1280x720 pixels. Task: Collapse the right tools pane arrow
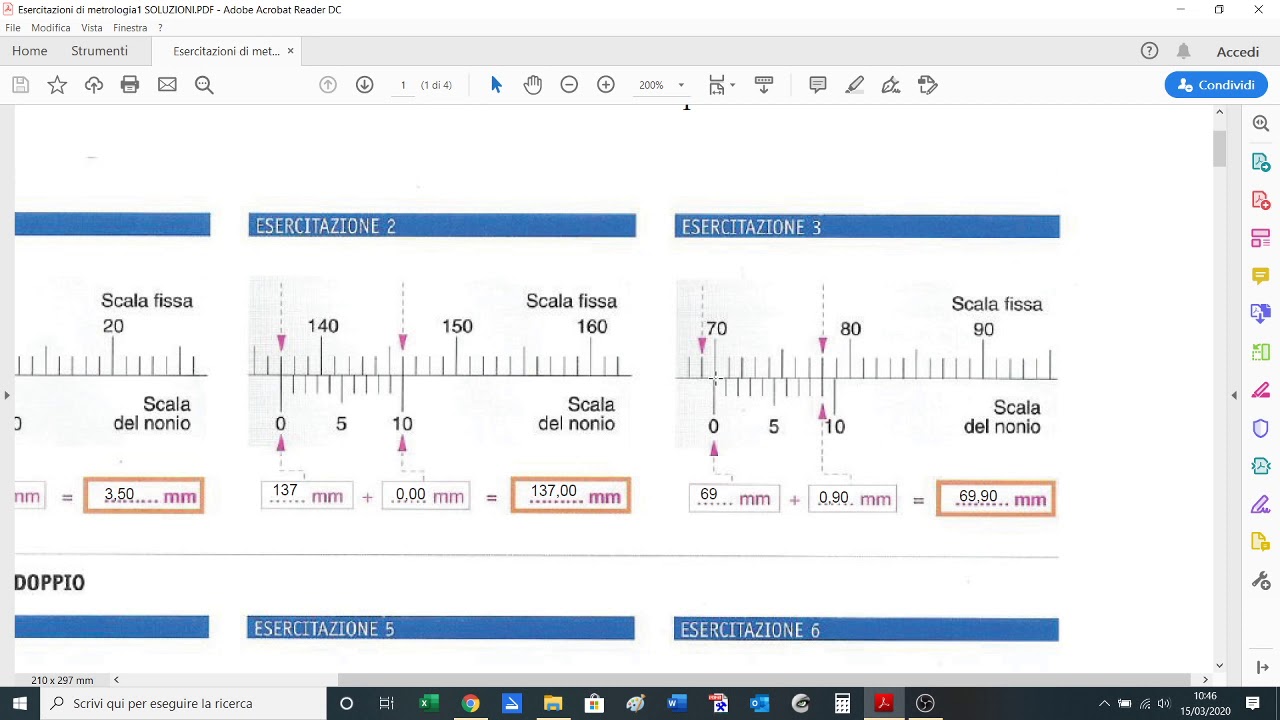(1234, 395)
